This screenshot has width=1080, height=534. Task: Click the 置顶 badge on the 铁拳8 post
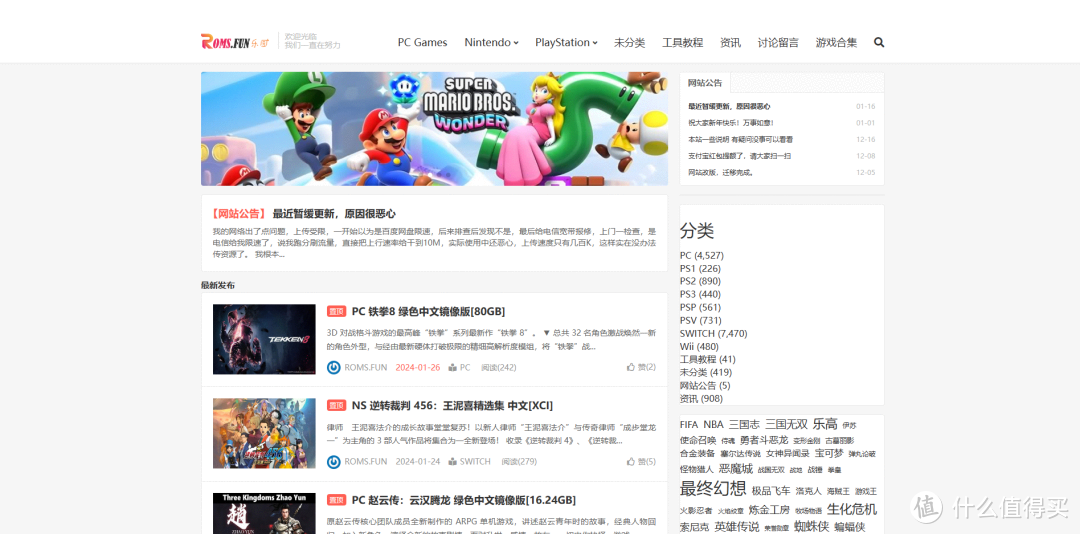click(336, 311)
